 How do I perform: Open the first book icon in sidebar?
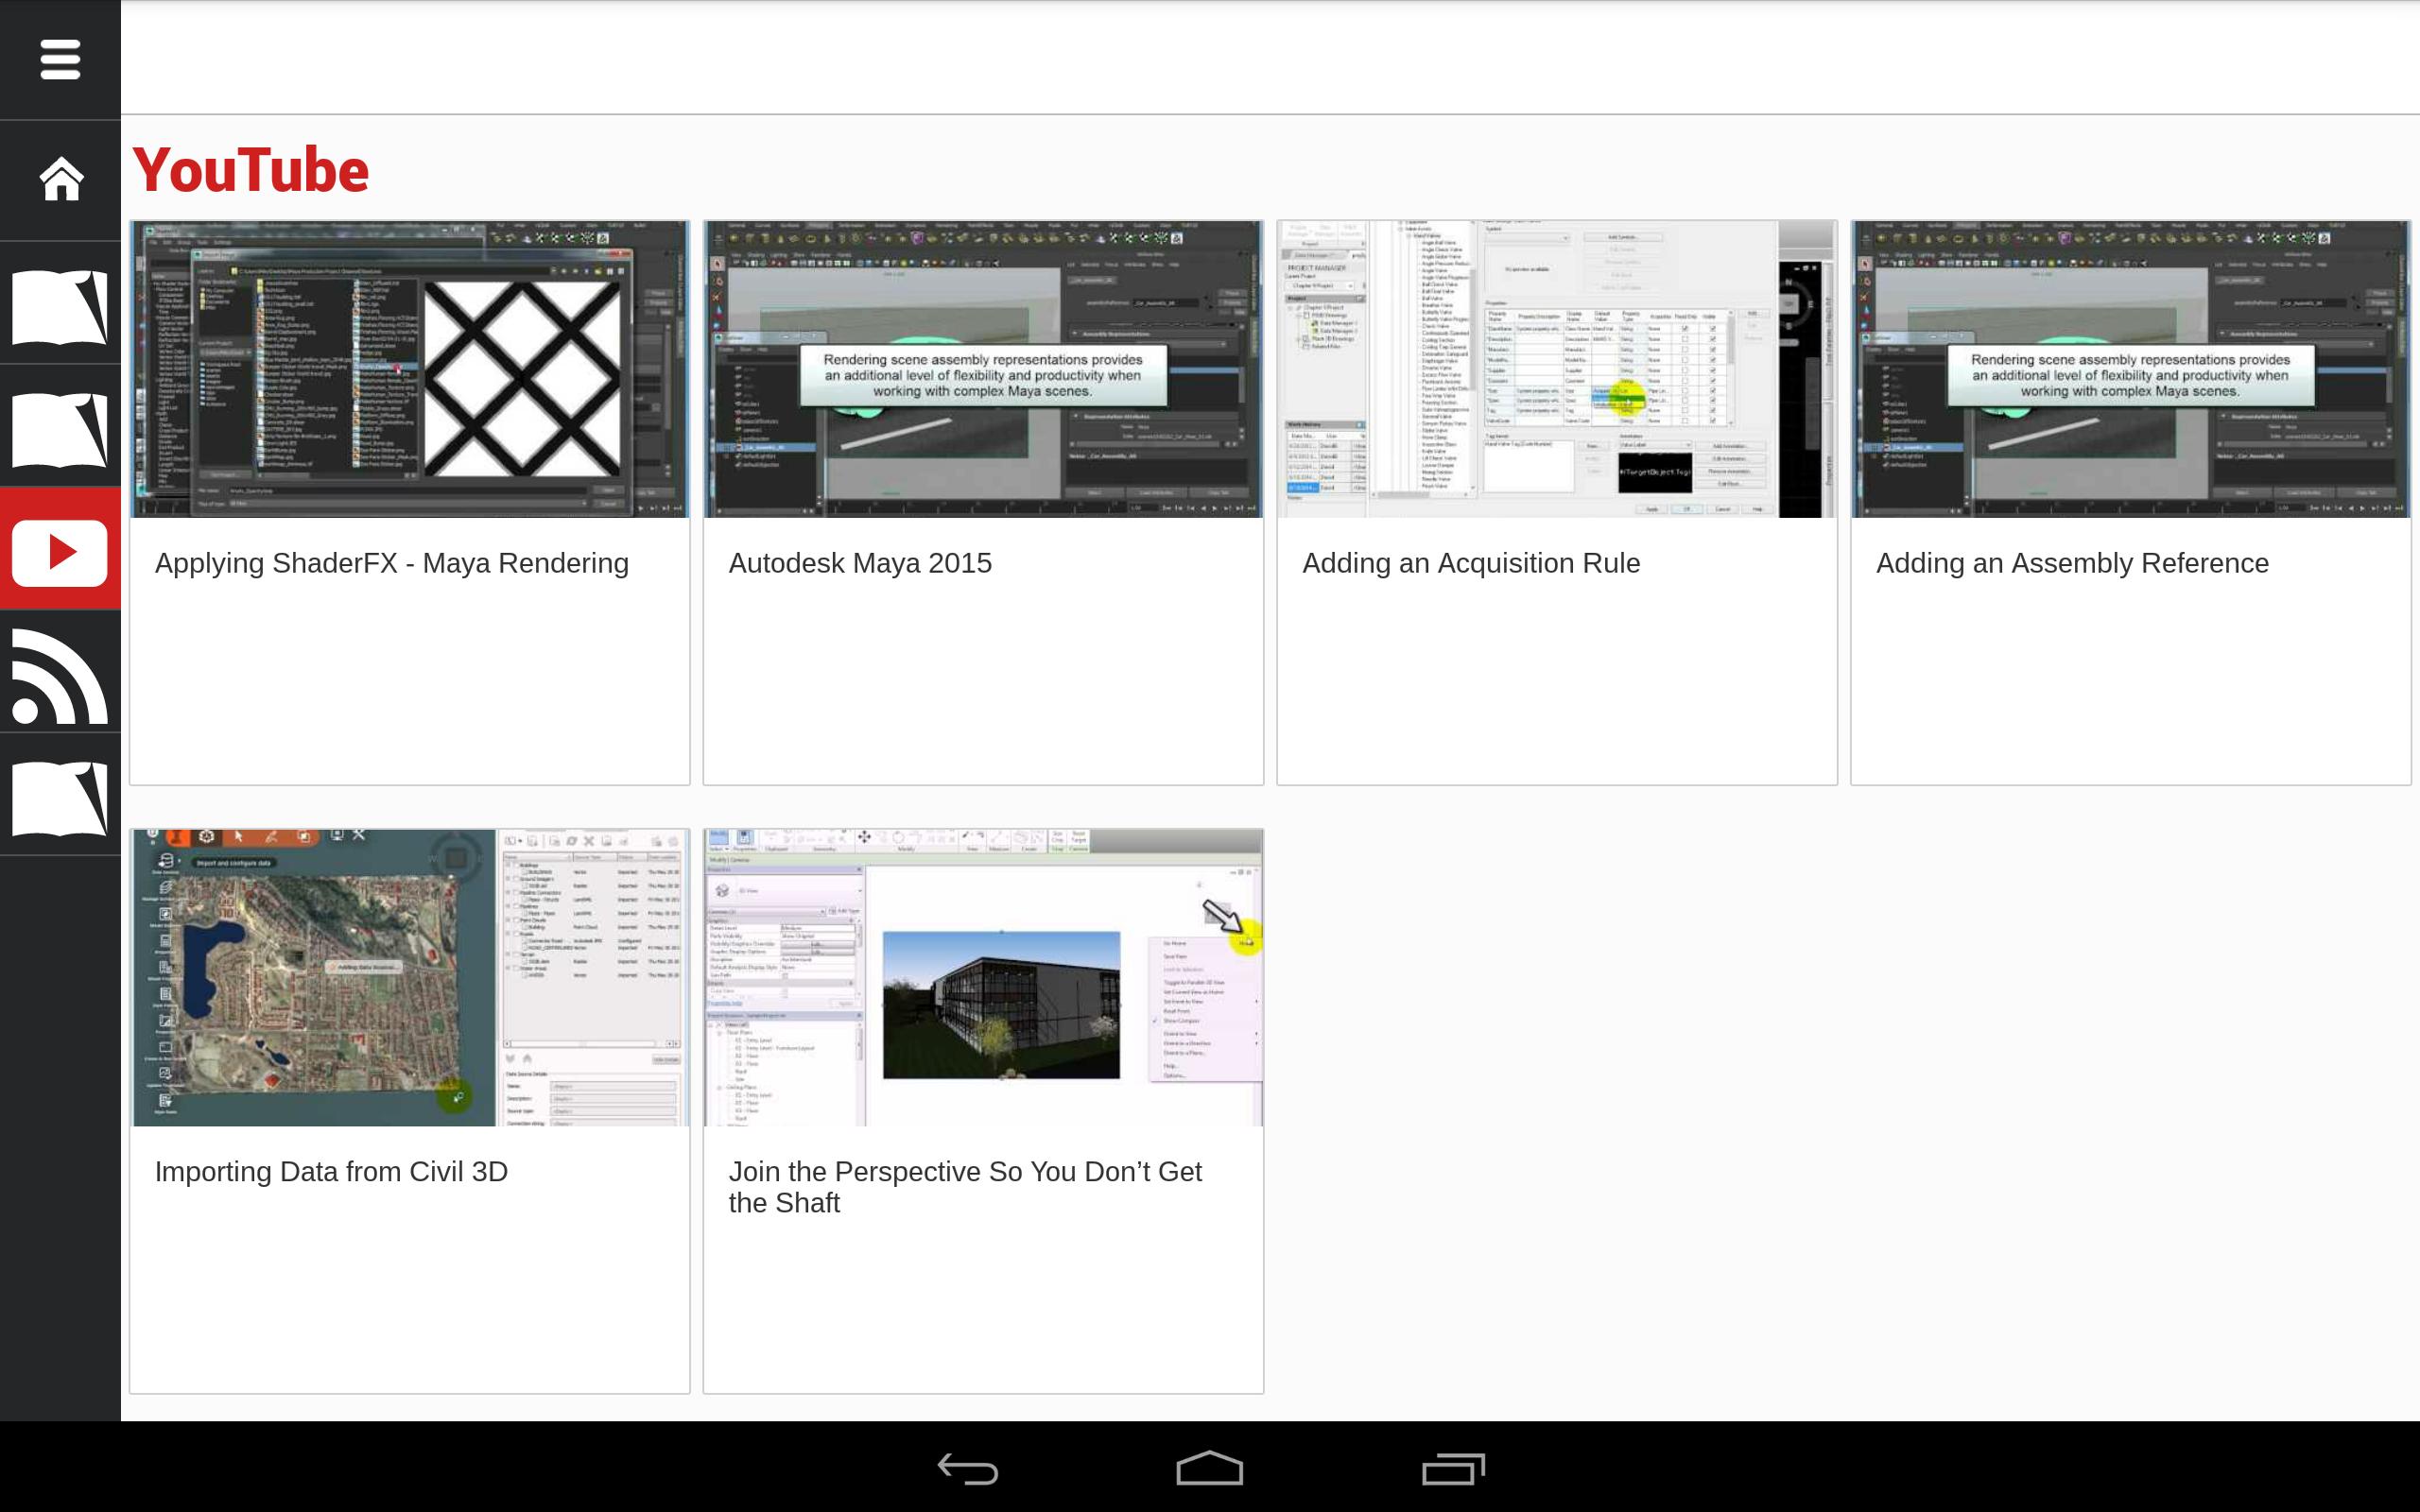click(x=60, y=306)
